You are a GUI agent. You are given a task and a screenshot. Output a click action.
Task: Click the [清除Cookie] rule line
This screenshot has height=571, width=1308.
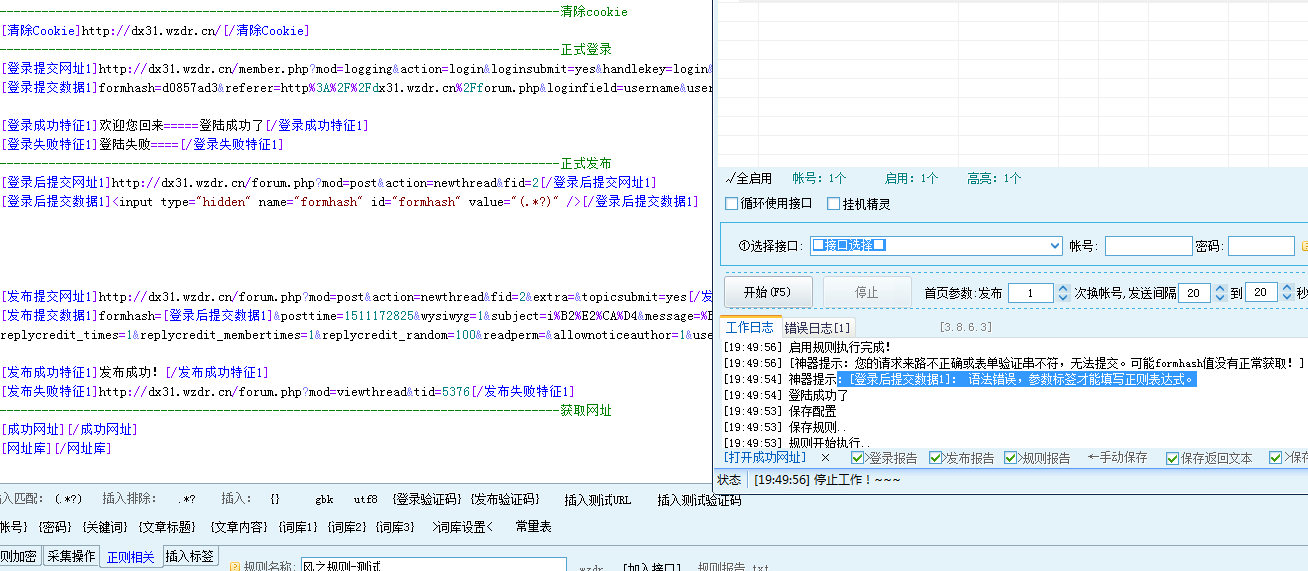154,31
